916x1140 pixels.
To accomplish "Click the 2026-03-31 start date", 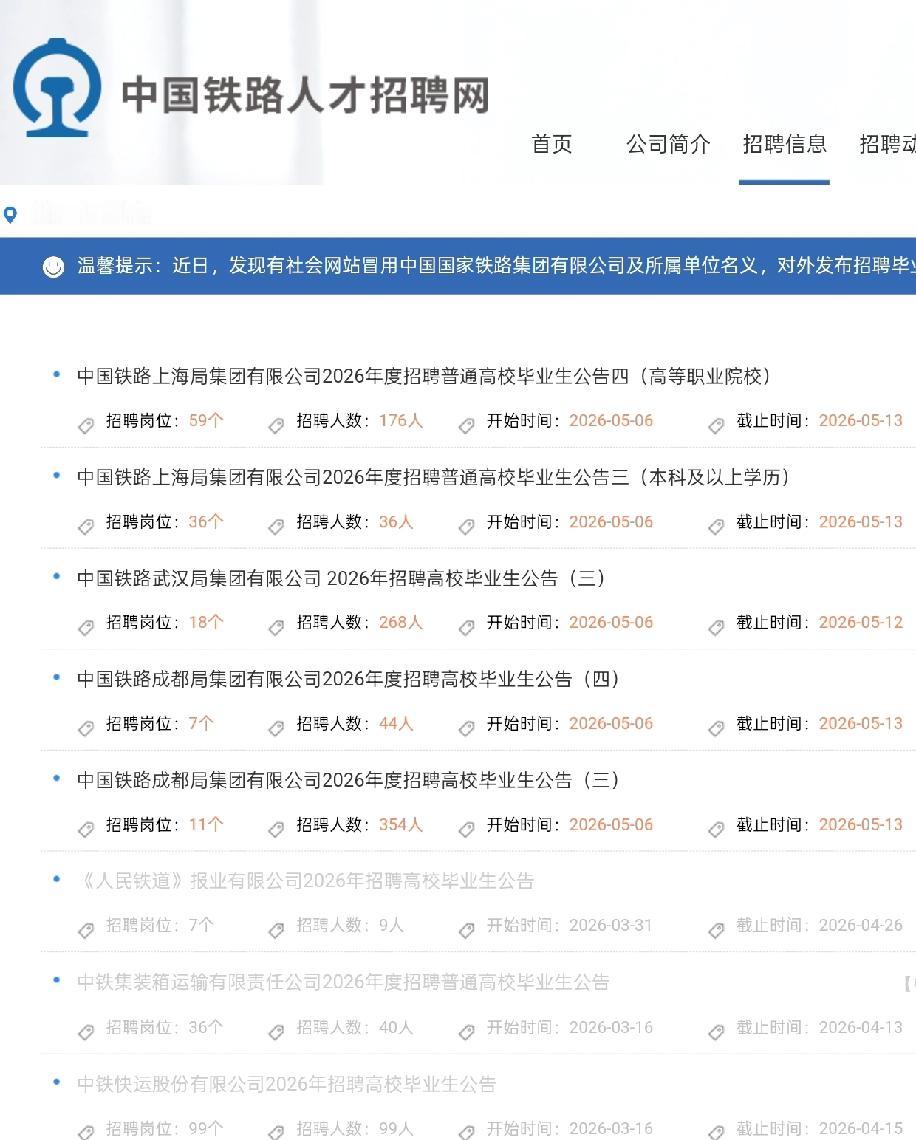I will [611, 926].
